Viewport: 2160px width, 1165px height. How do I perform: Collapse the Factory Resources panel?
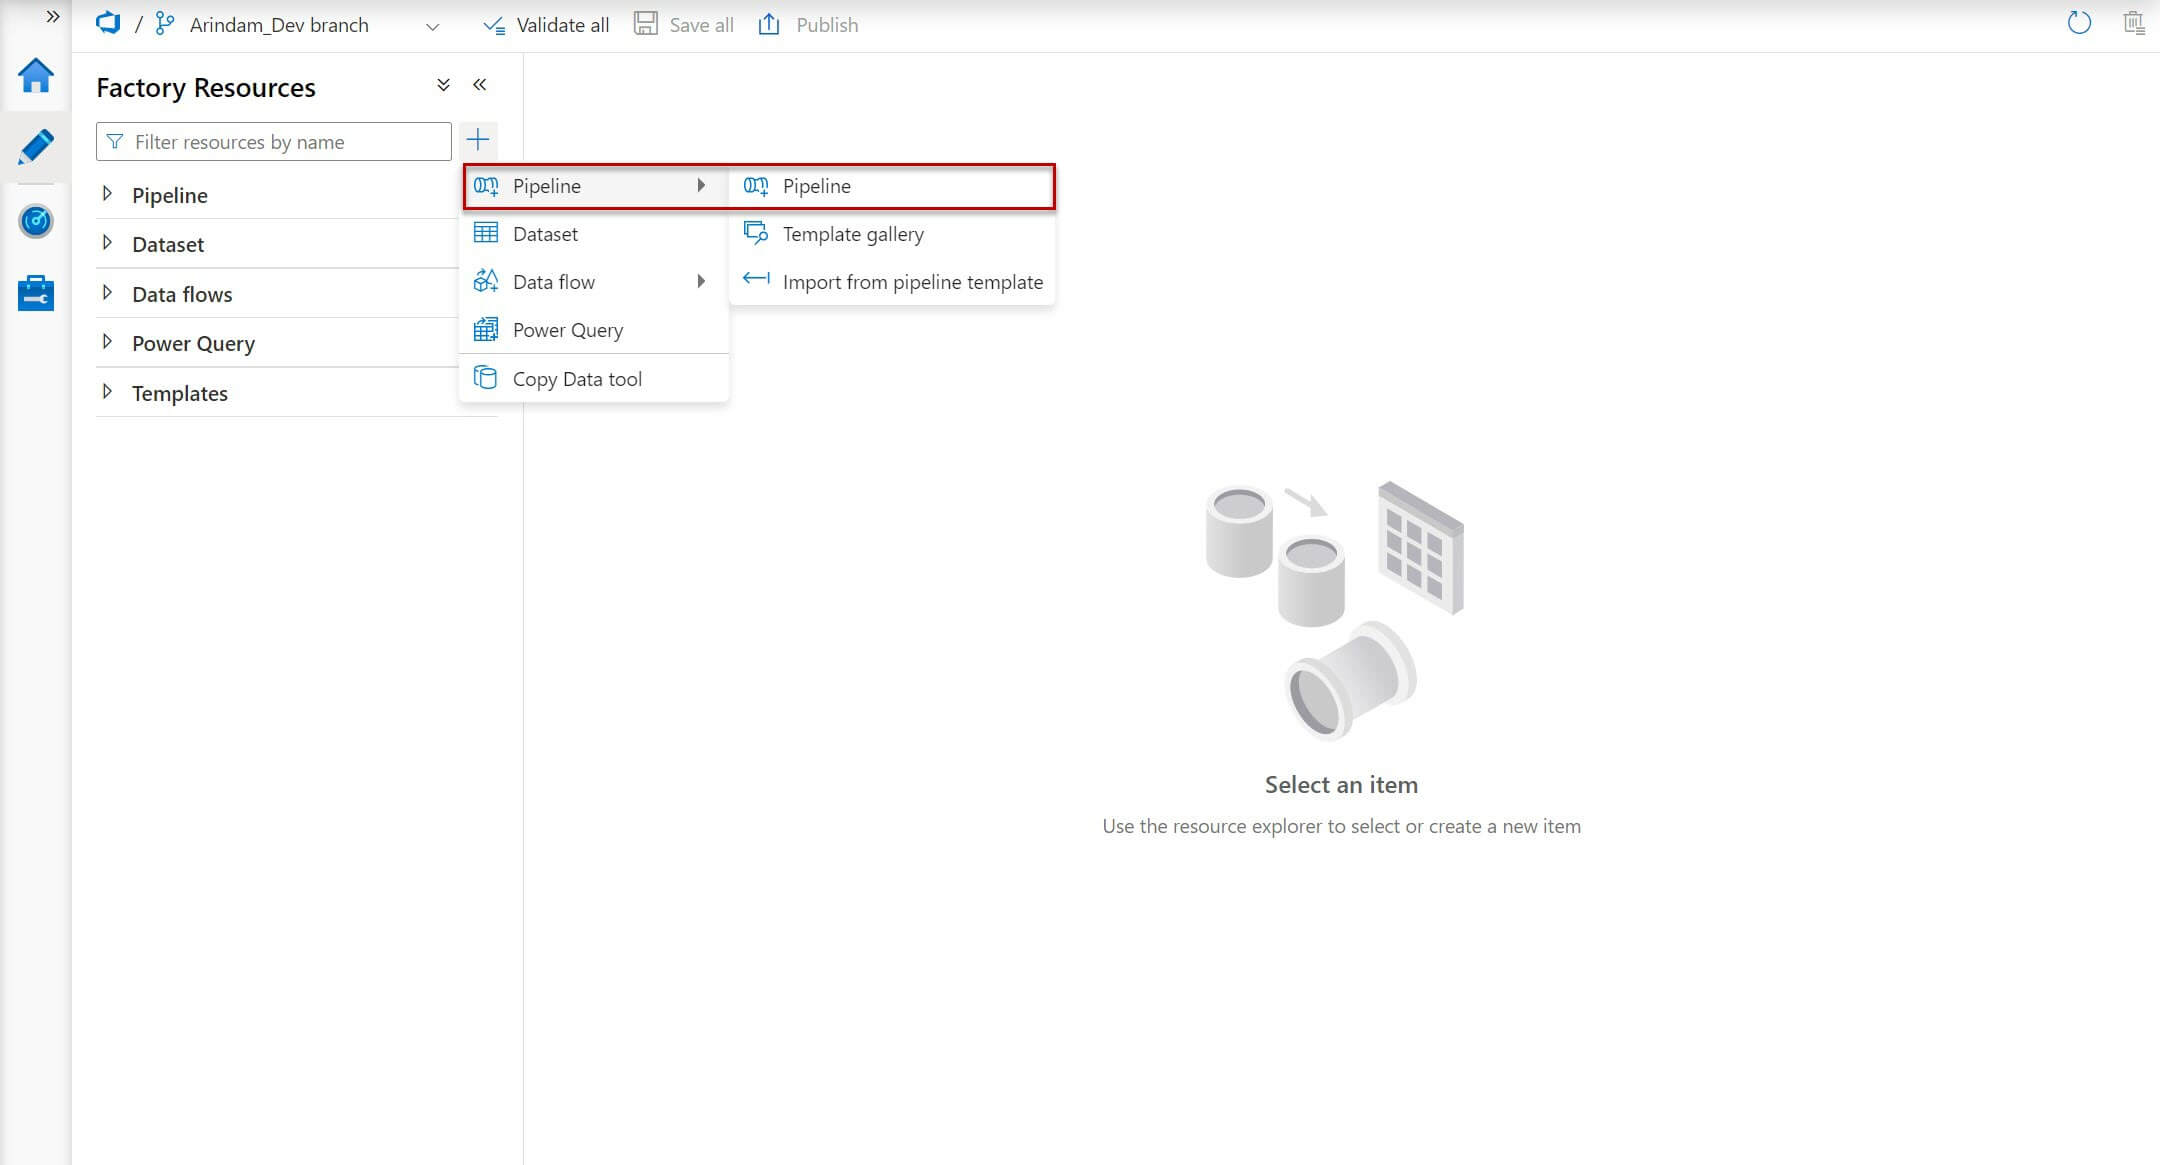480,85
